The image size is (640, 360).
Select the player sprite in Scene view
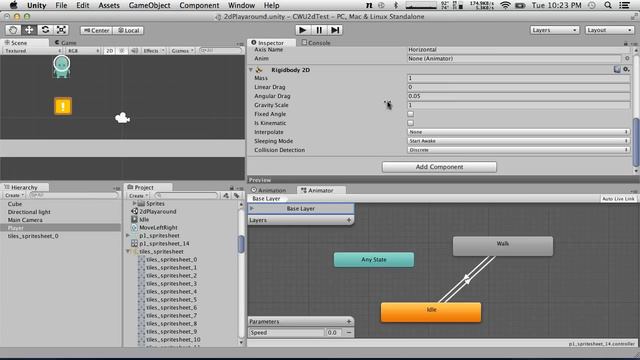[62, 67]
